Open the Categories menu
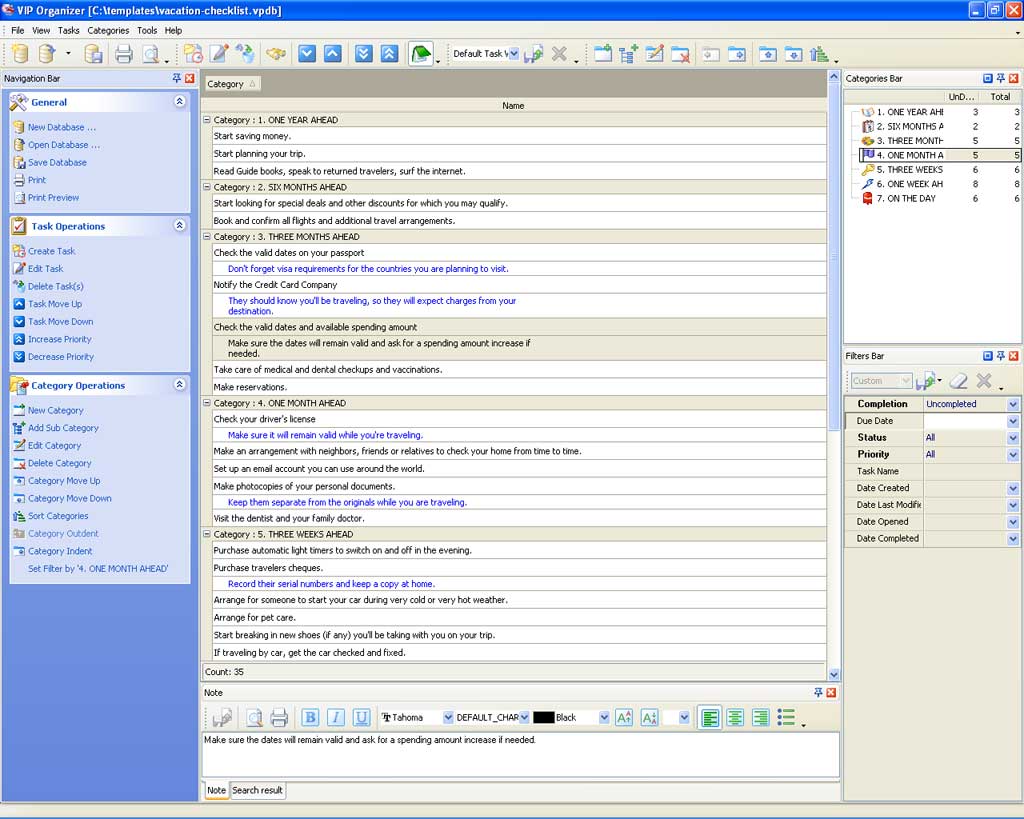Screen dimensions: 1024x819 [108, 30]
